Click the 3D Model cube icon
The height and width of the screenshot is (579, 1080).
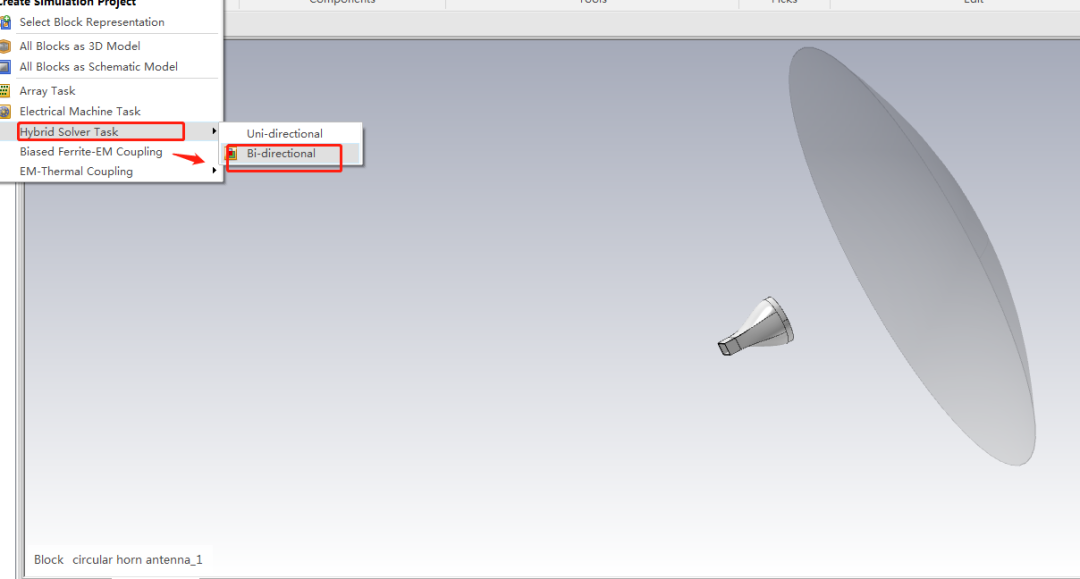click(x=6, y=46)
